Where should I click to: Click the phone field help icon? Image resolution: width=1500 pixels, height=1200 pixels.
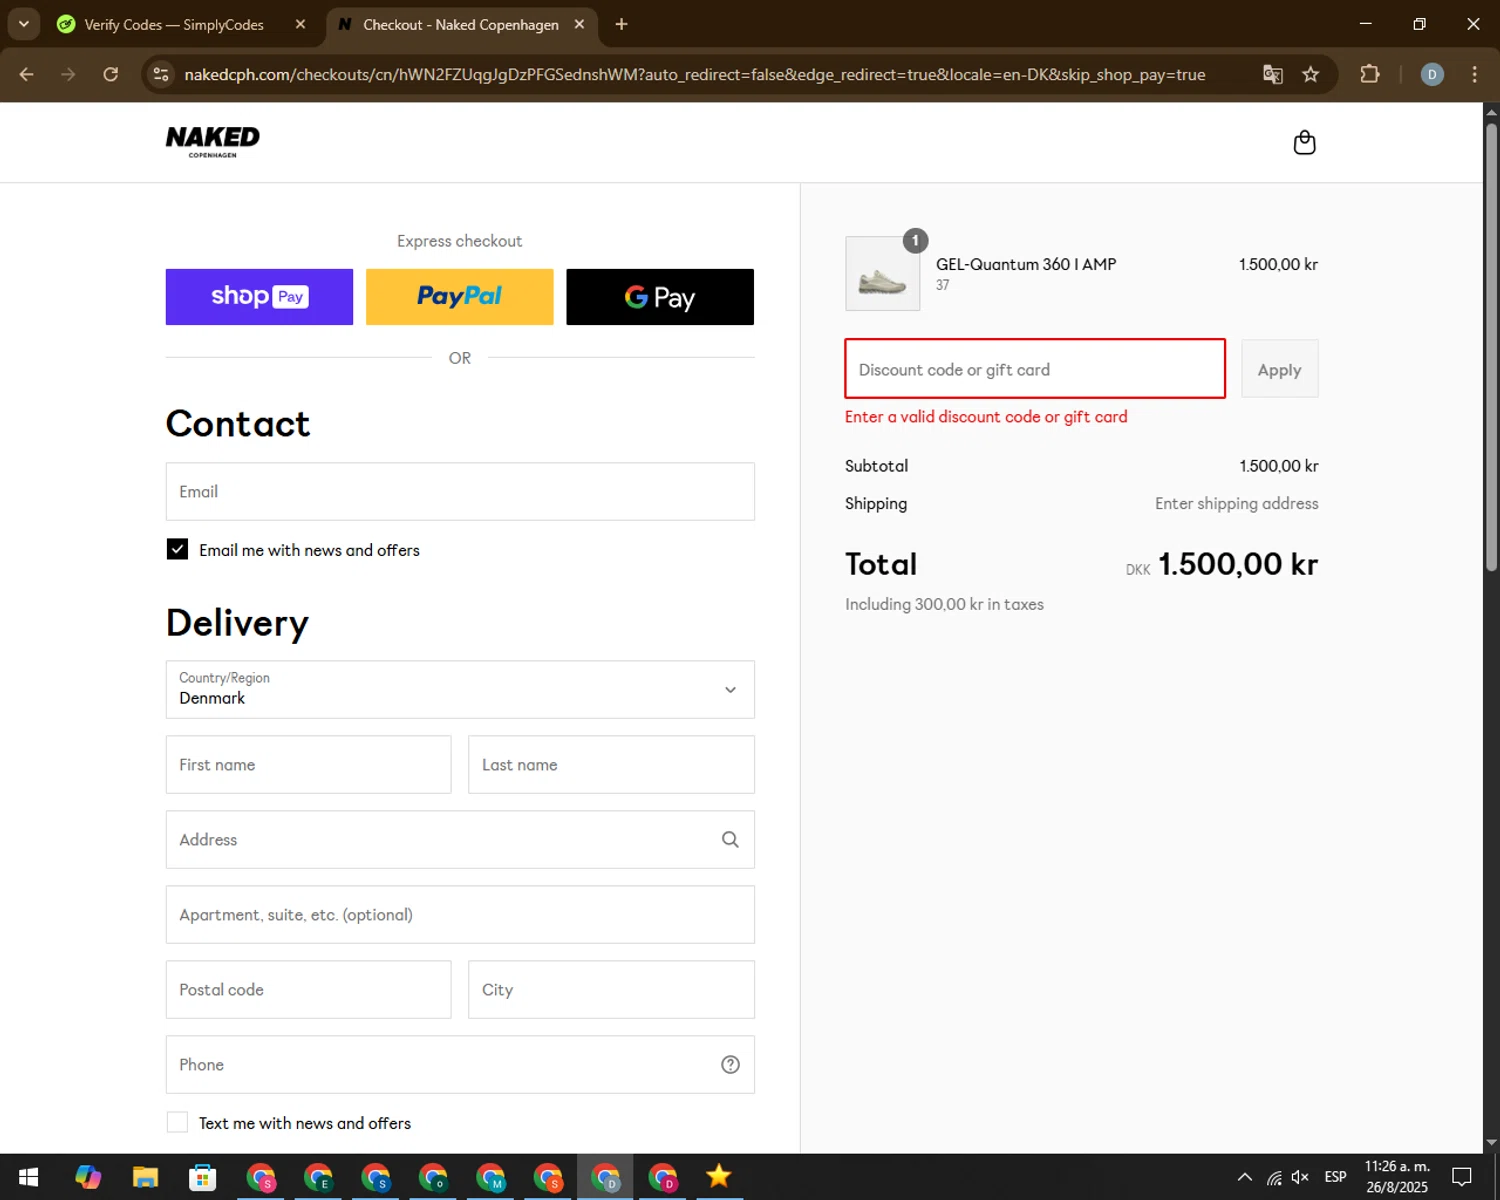pyautogui.click(x=730, y=1065)
